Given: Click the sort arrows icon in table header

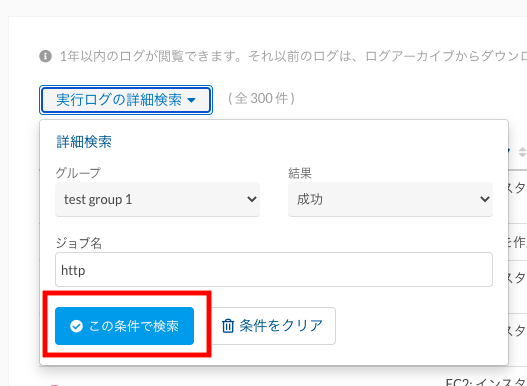Looking at the screenshot, I should [522, 152].
